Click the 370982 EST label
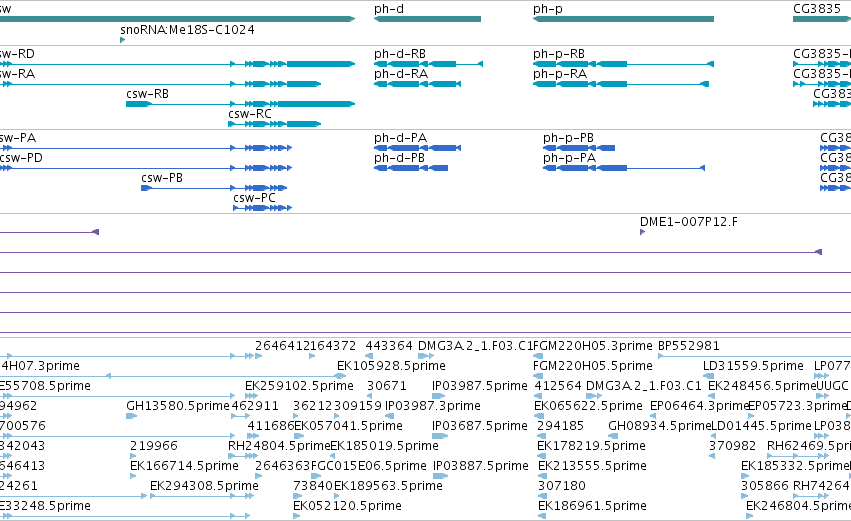 pyautogui.click(x=733, y=446)
